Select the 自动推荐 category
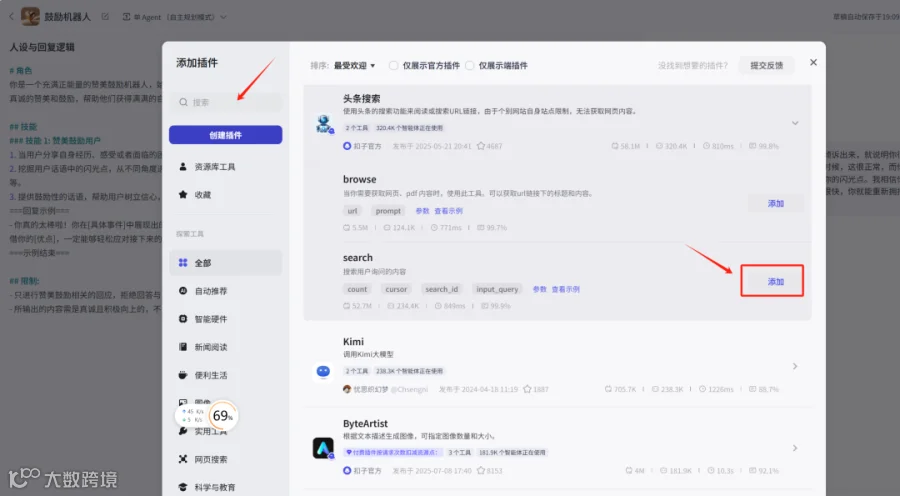 tap(226, 291)
